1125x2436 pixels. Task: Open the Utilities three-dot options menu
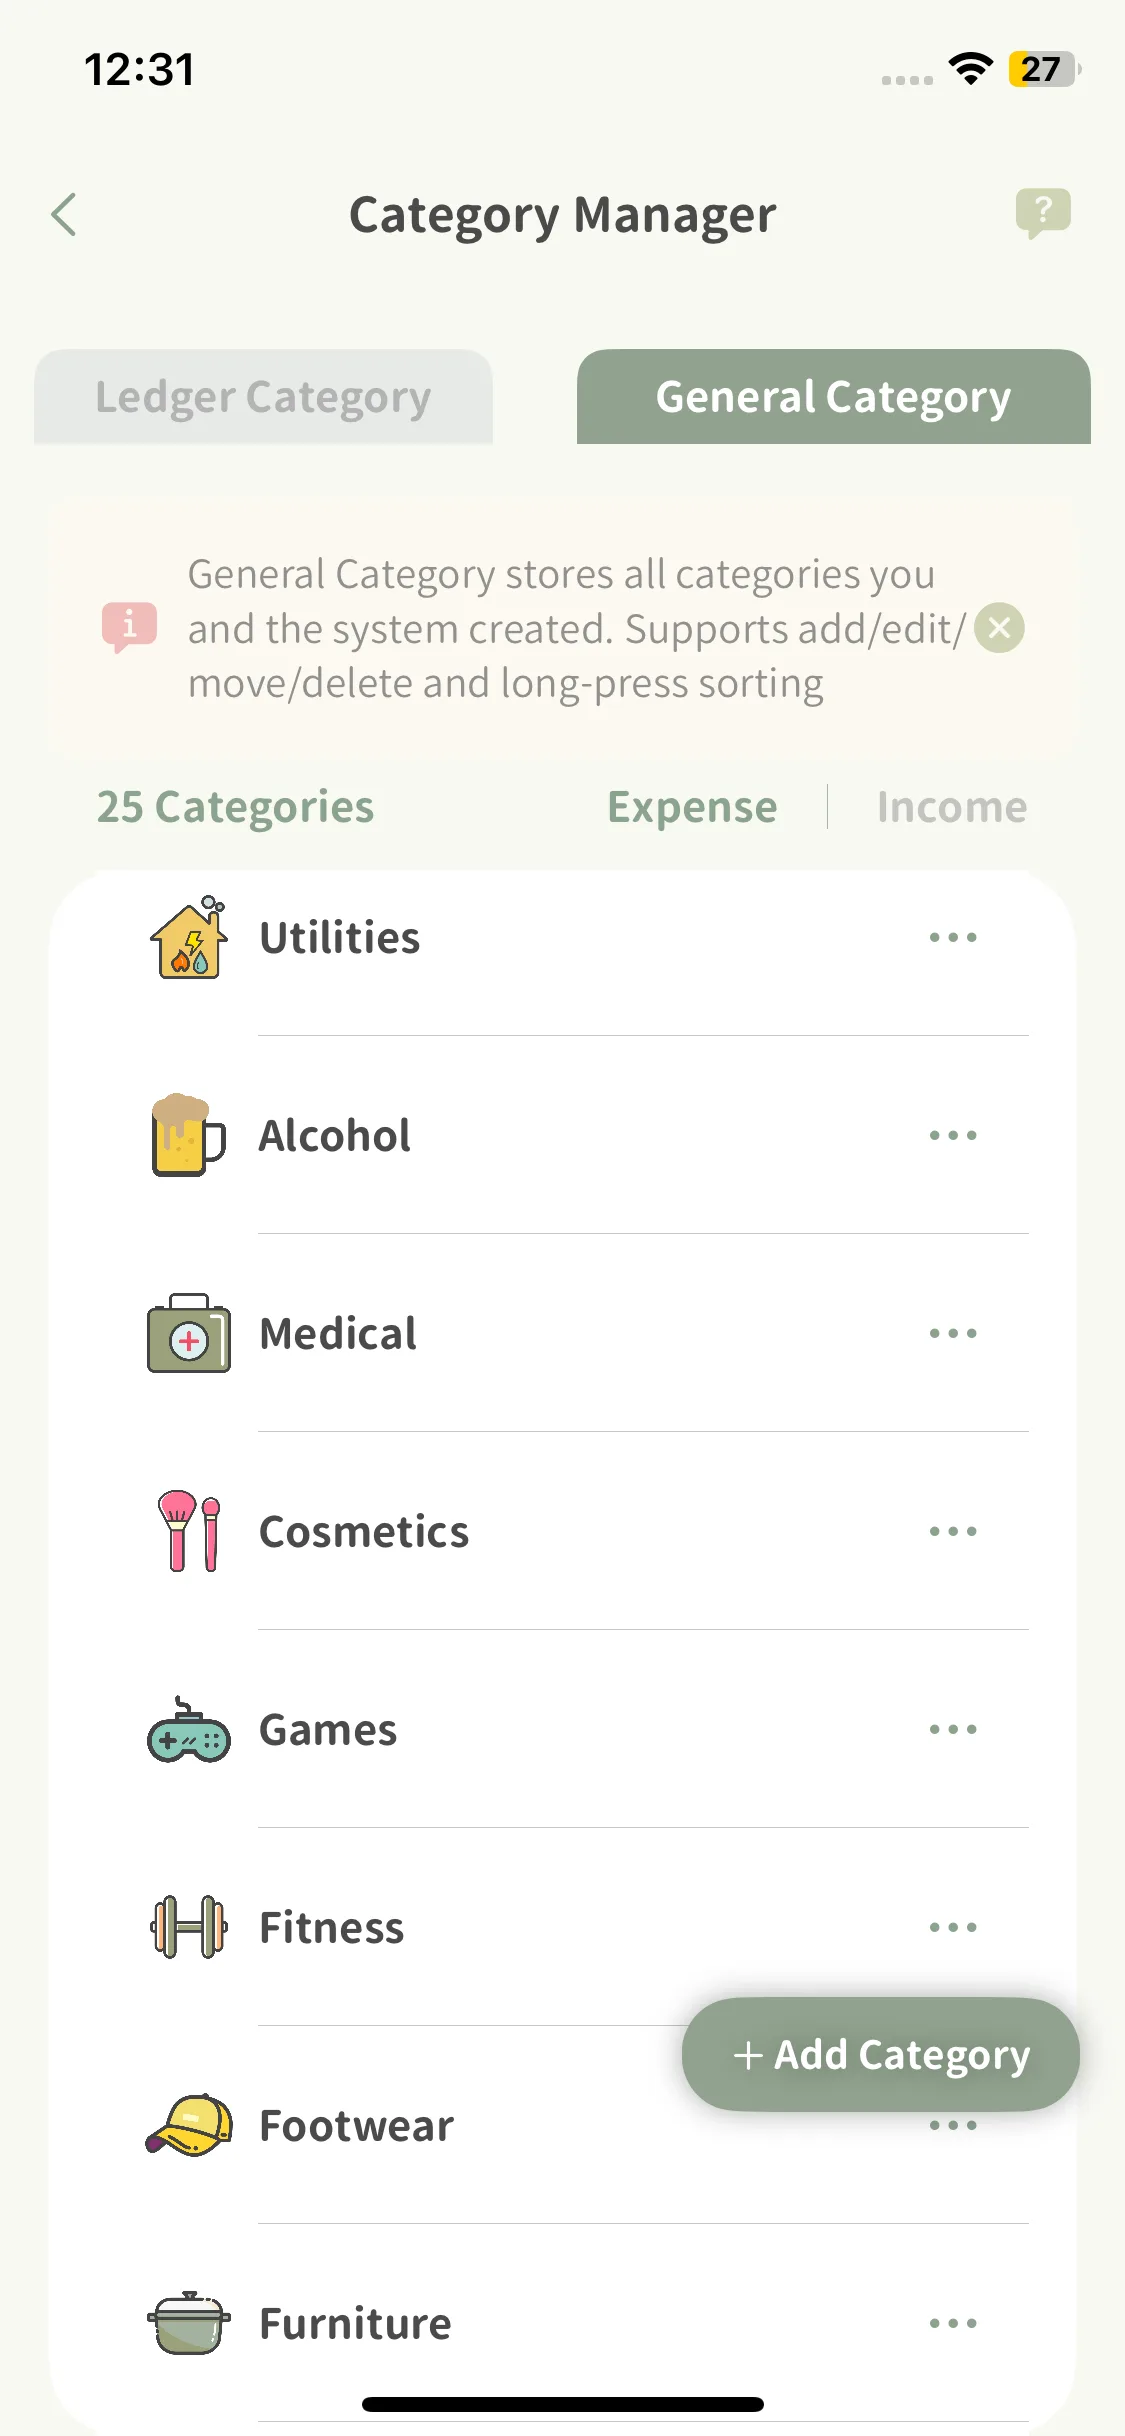[952, 938]
